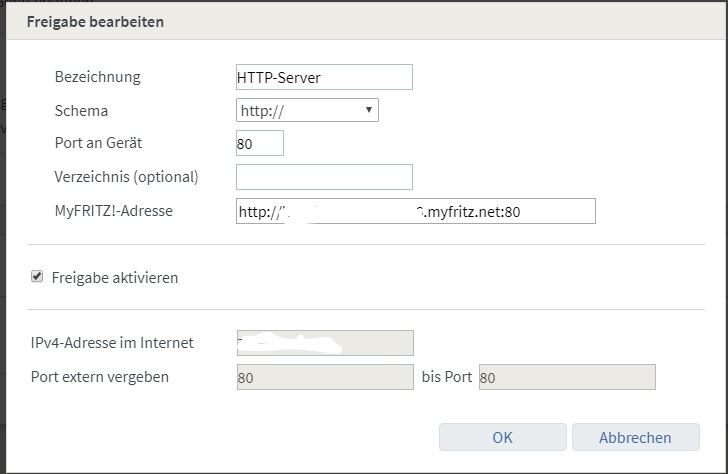728x474 pixels.
Task: Click the greyed IPv4-Adresse im Internet field
Action: tap(324, 343)
